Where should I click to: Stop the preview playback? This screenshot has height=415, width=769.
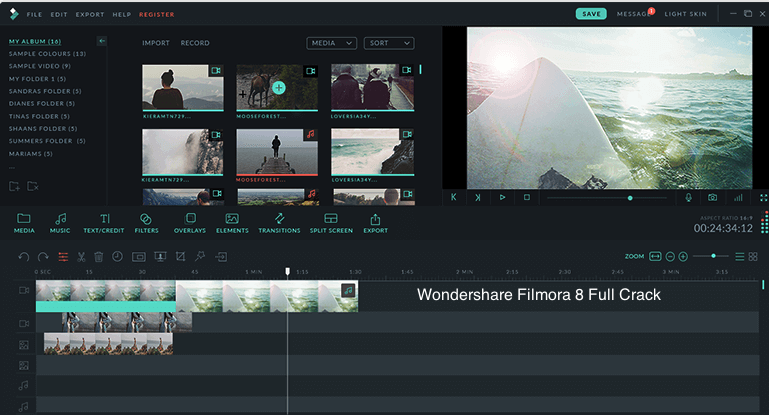(x=527, y=197)
